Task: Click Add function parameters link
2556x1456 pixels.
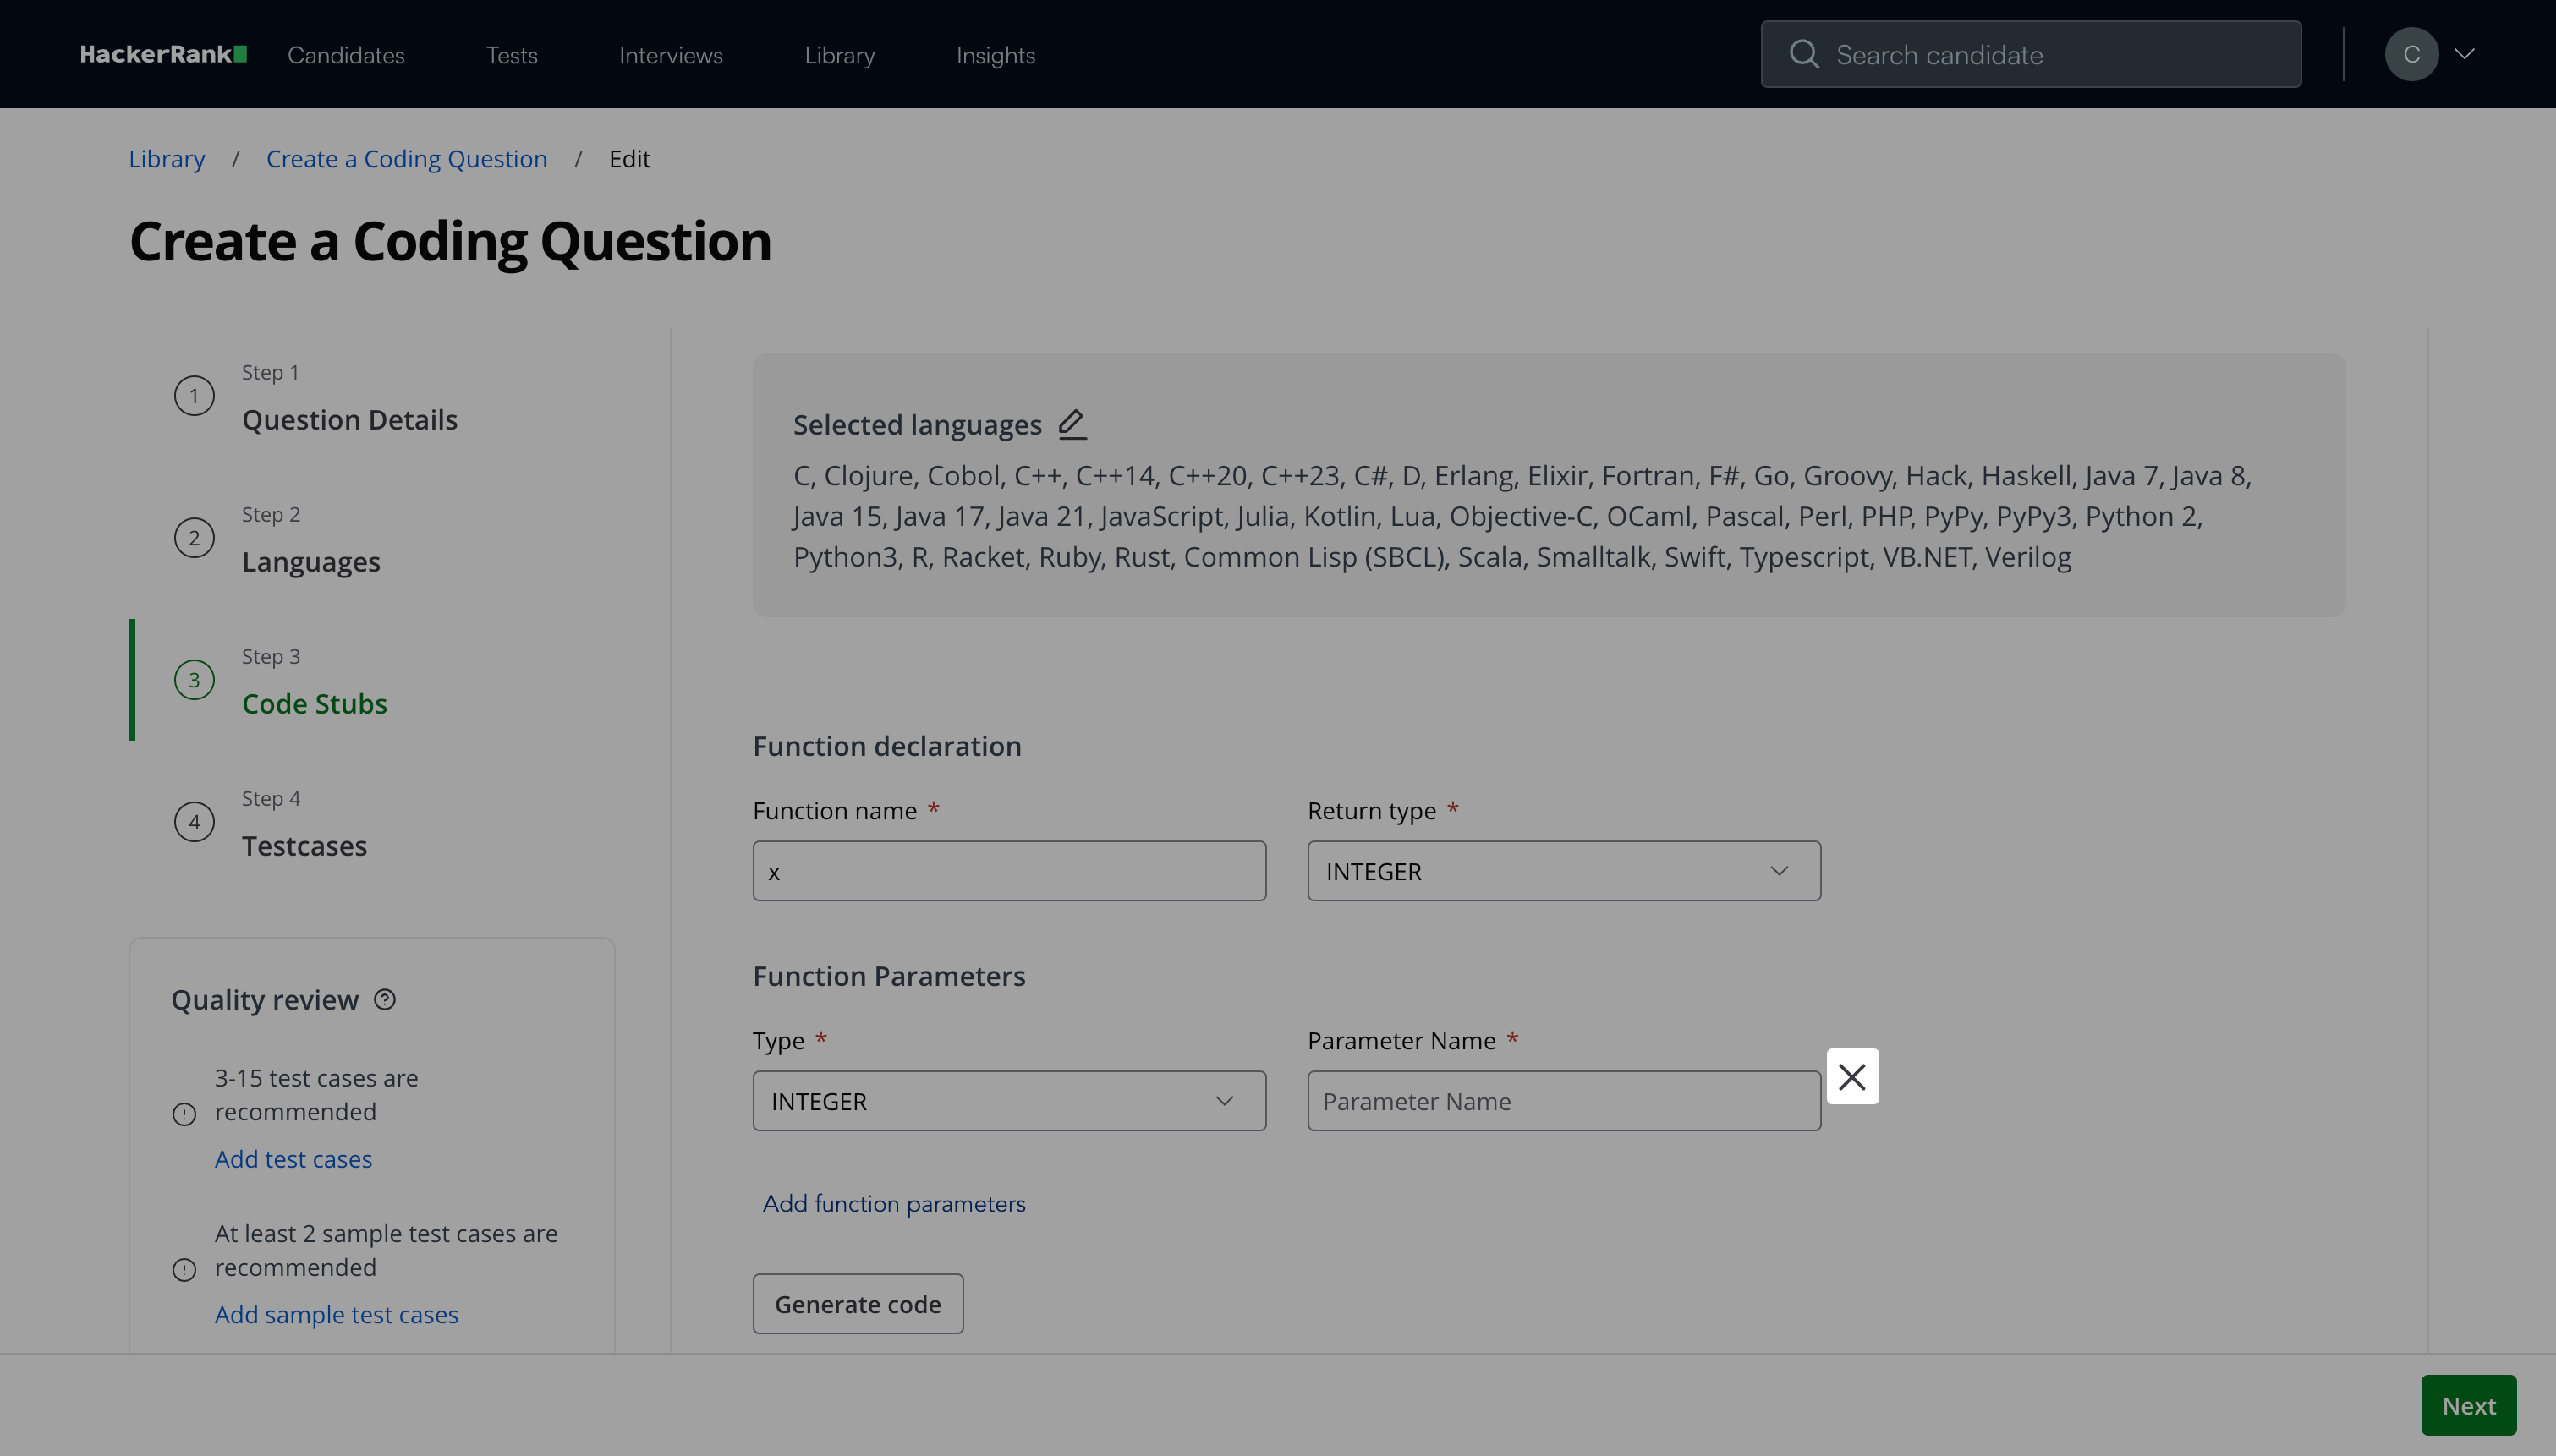Action: coord(893,1204)
